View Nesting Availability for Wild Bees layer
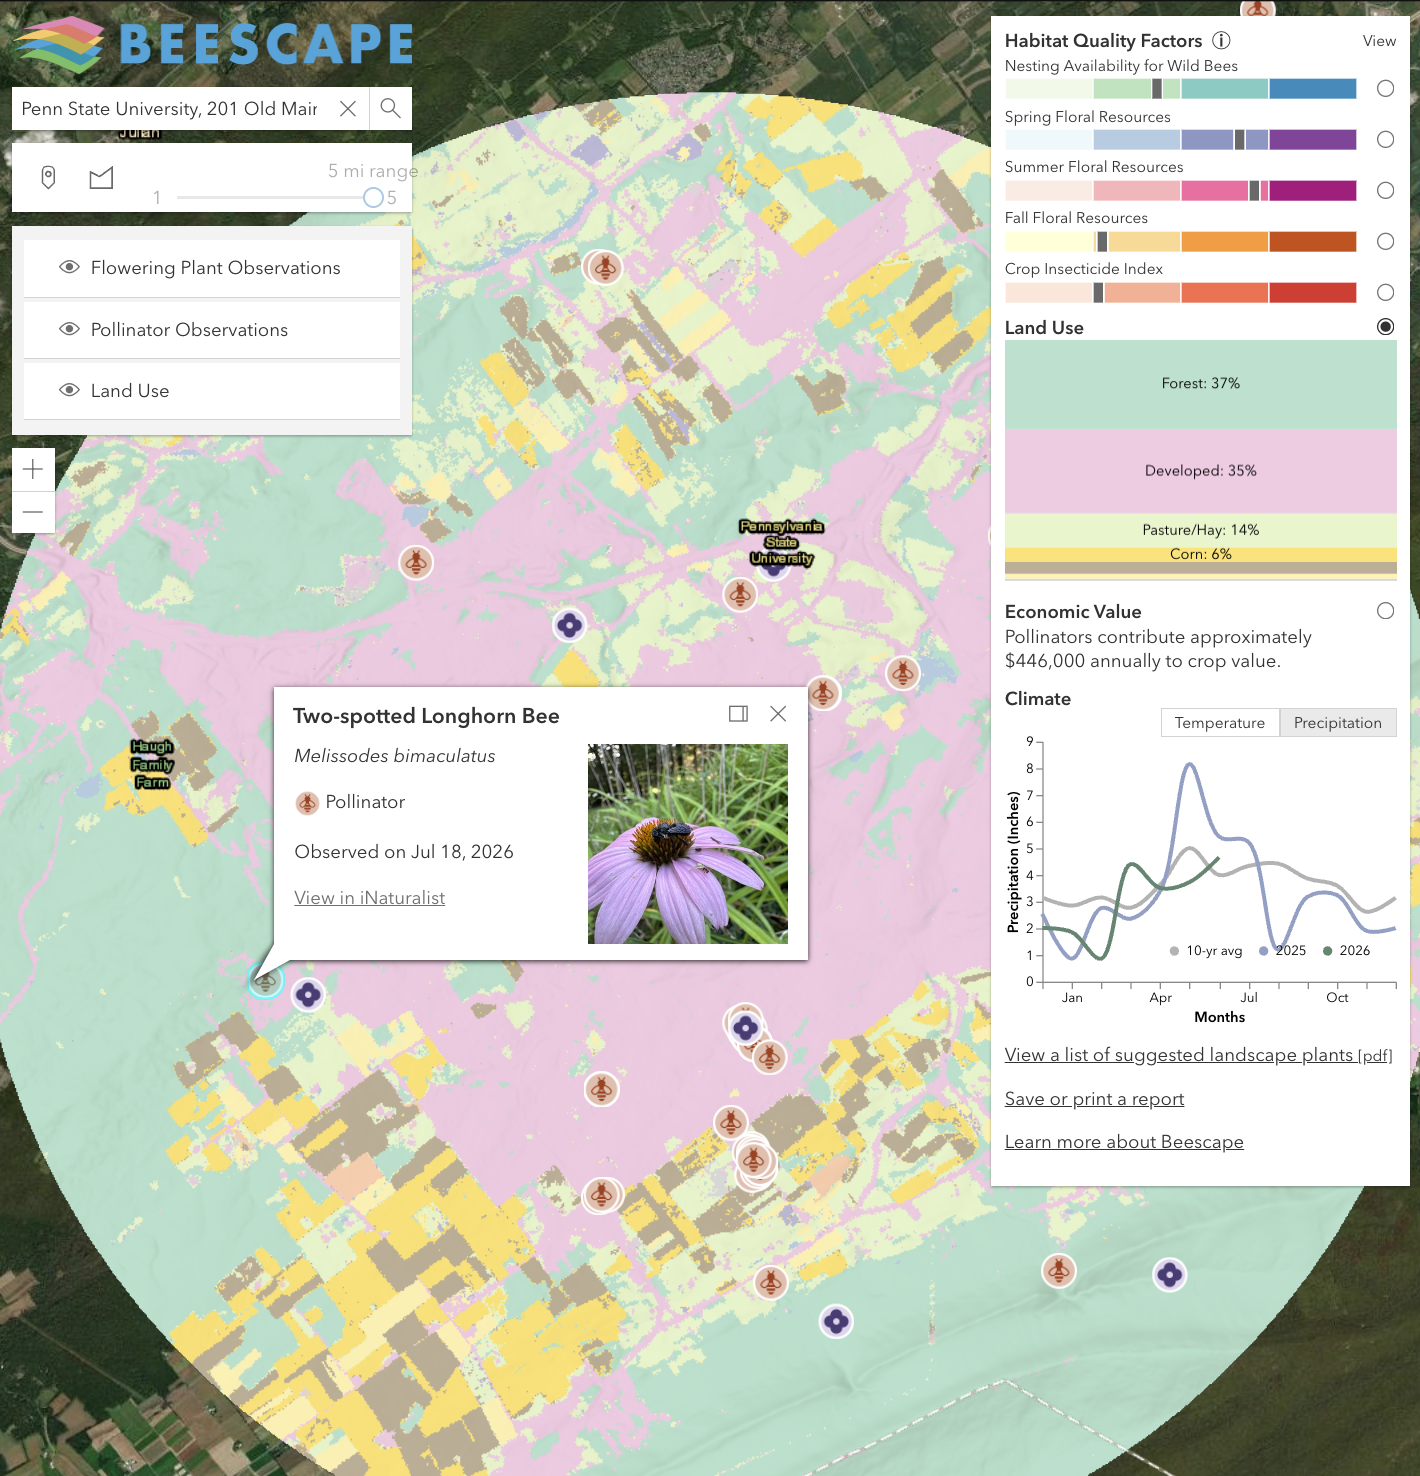The width and height of the screenshot is (1420, 1476). [1385, 89]
